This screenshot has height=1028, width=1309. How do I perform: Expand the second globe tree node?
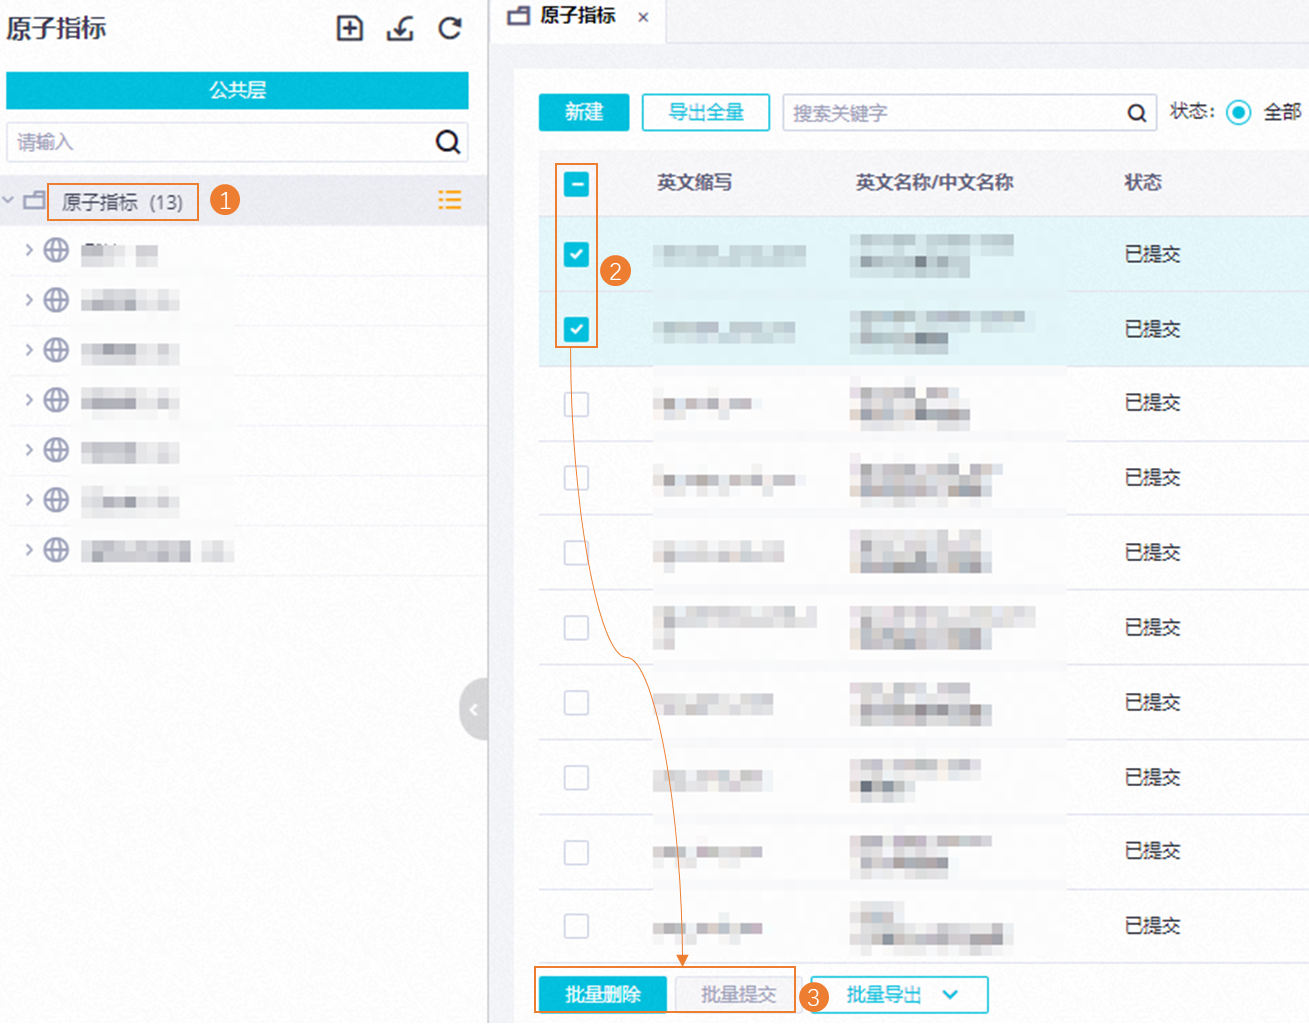(29, 300)
